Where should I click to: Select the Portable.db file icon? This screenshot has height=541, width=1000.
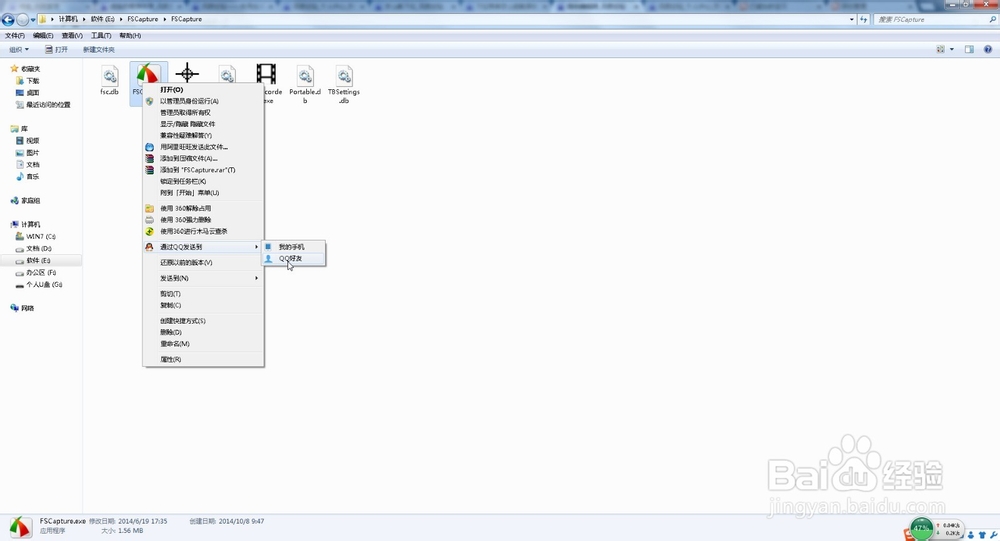coord(305,76)
